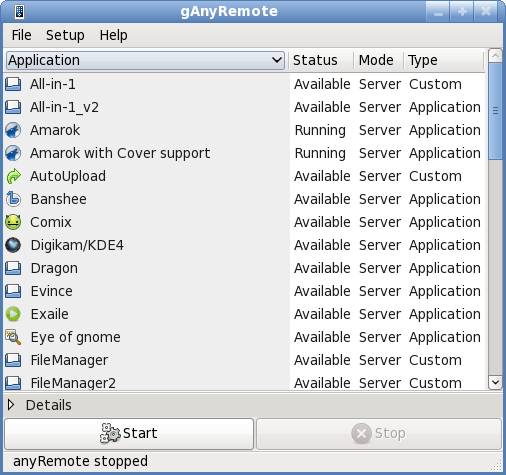Open the Setup menu
The width and height of the screenshot is (506, 475).
tap(65, 35)
